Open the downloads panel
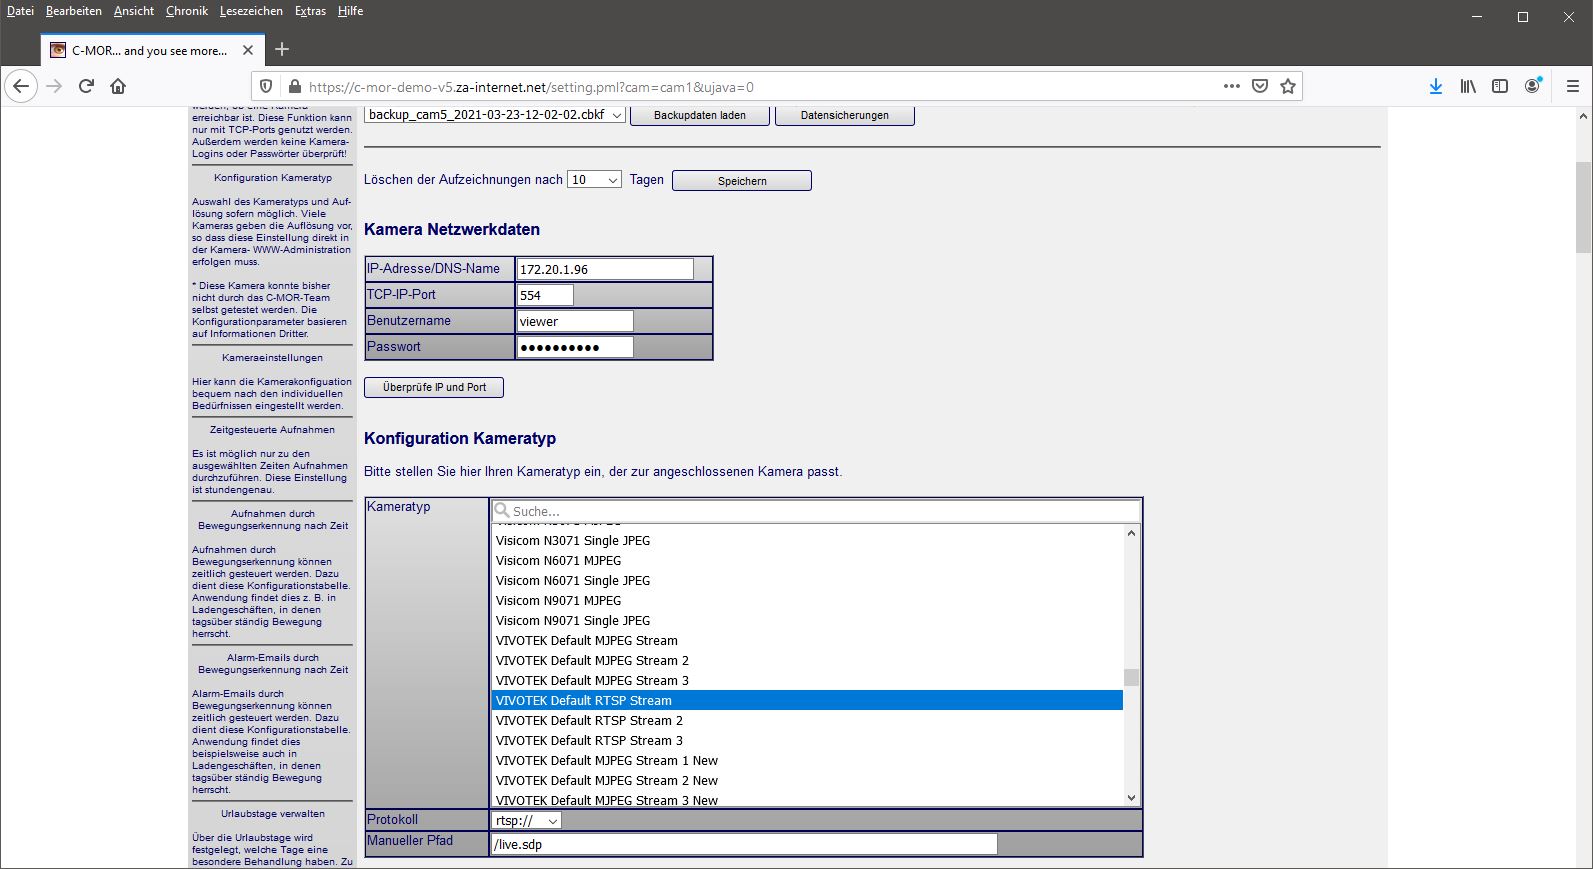1593x869 pixels. (1436, 86)
